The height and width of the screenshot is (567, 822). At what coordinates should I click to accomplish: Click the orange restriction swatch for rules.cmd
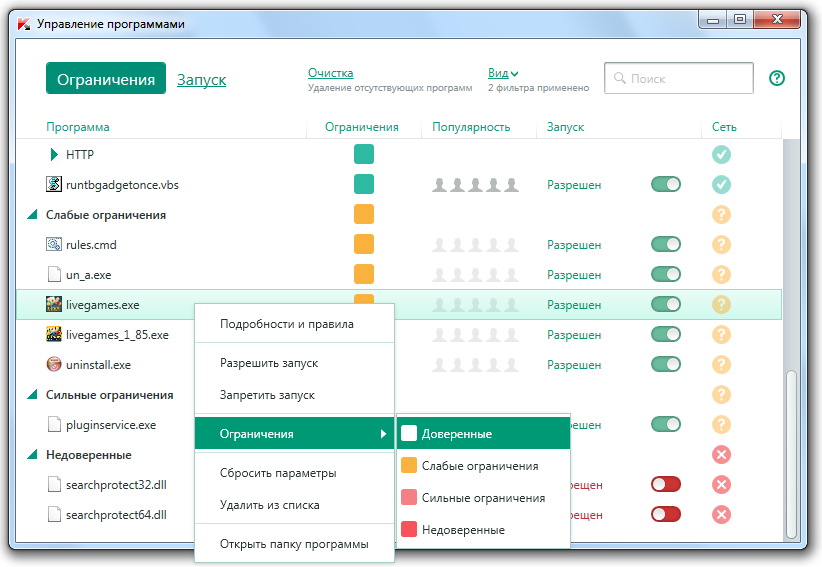[x=364, y=244]
